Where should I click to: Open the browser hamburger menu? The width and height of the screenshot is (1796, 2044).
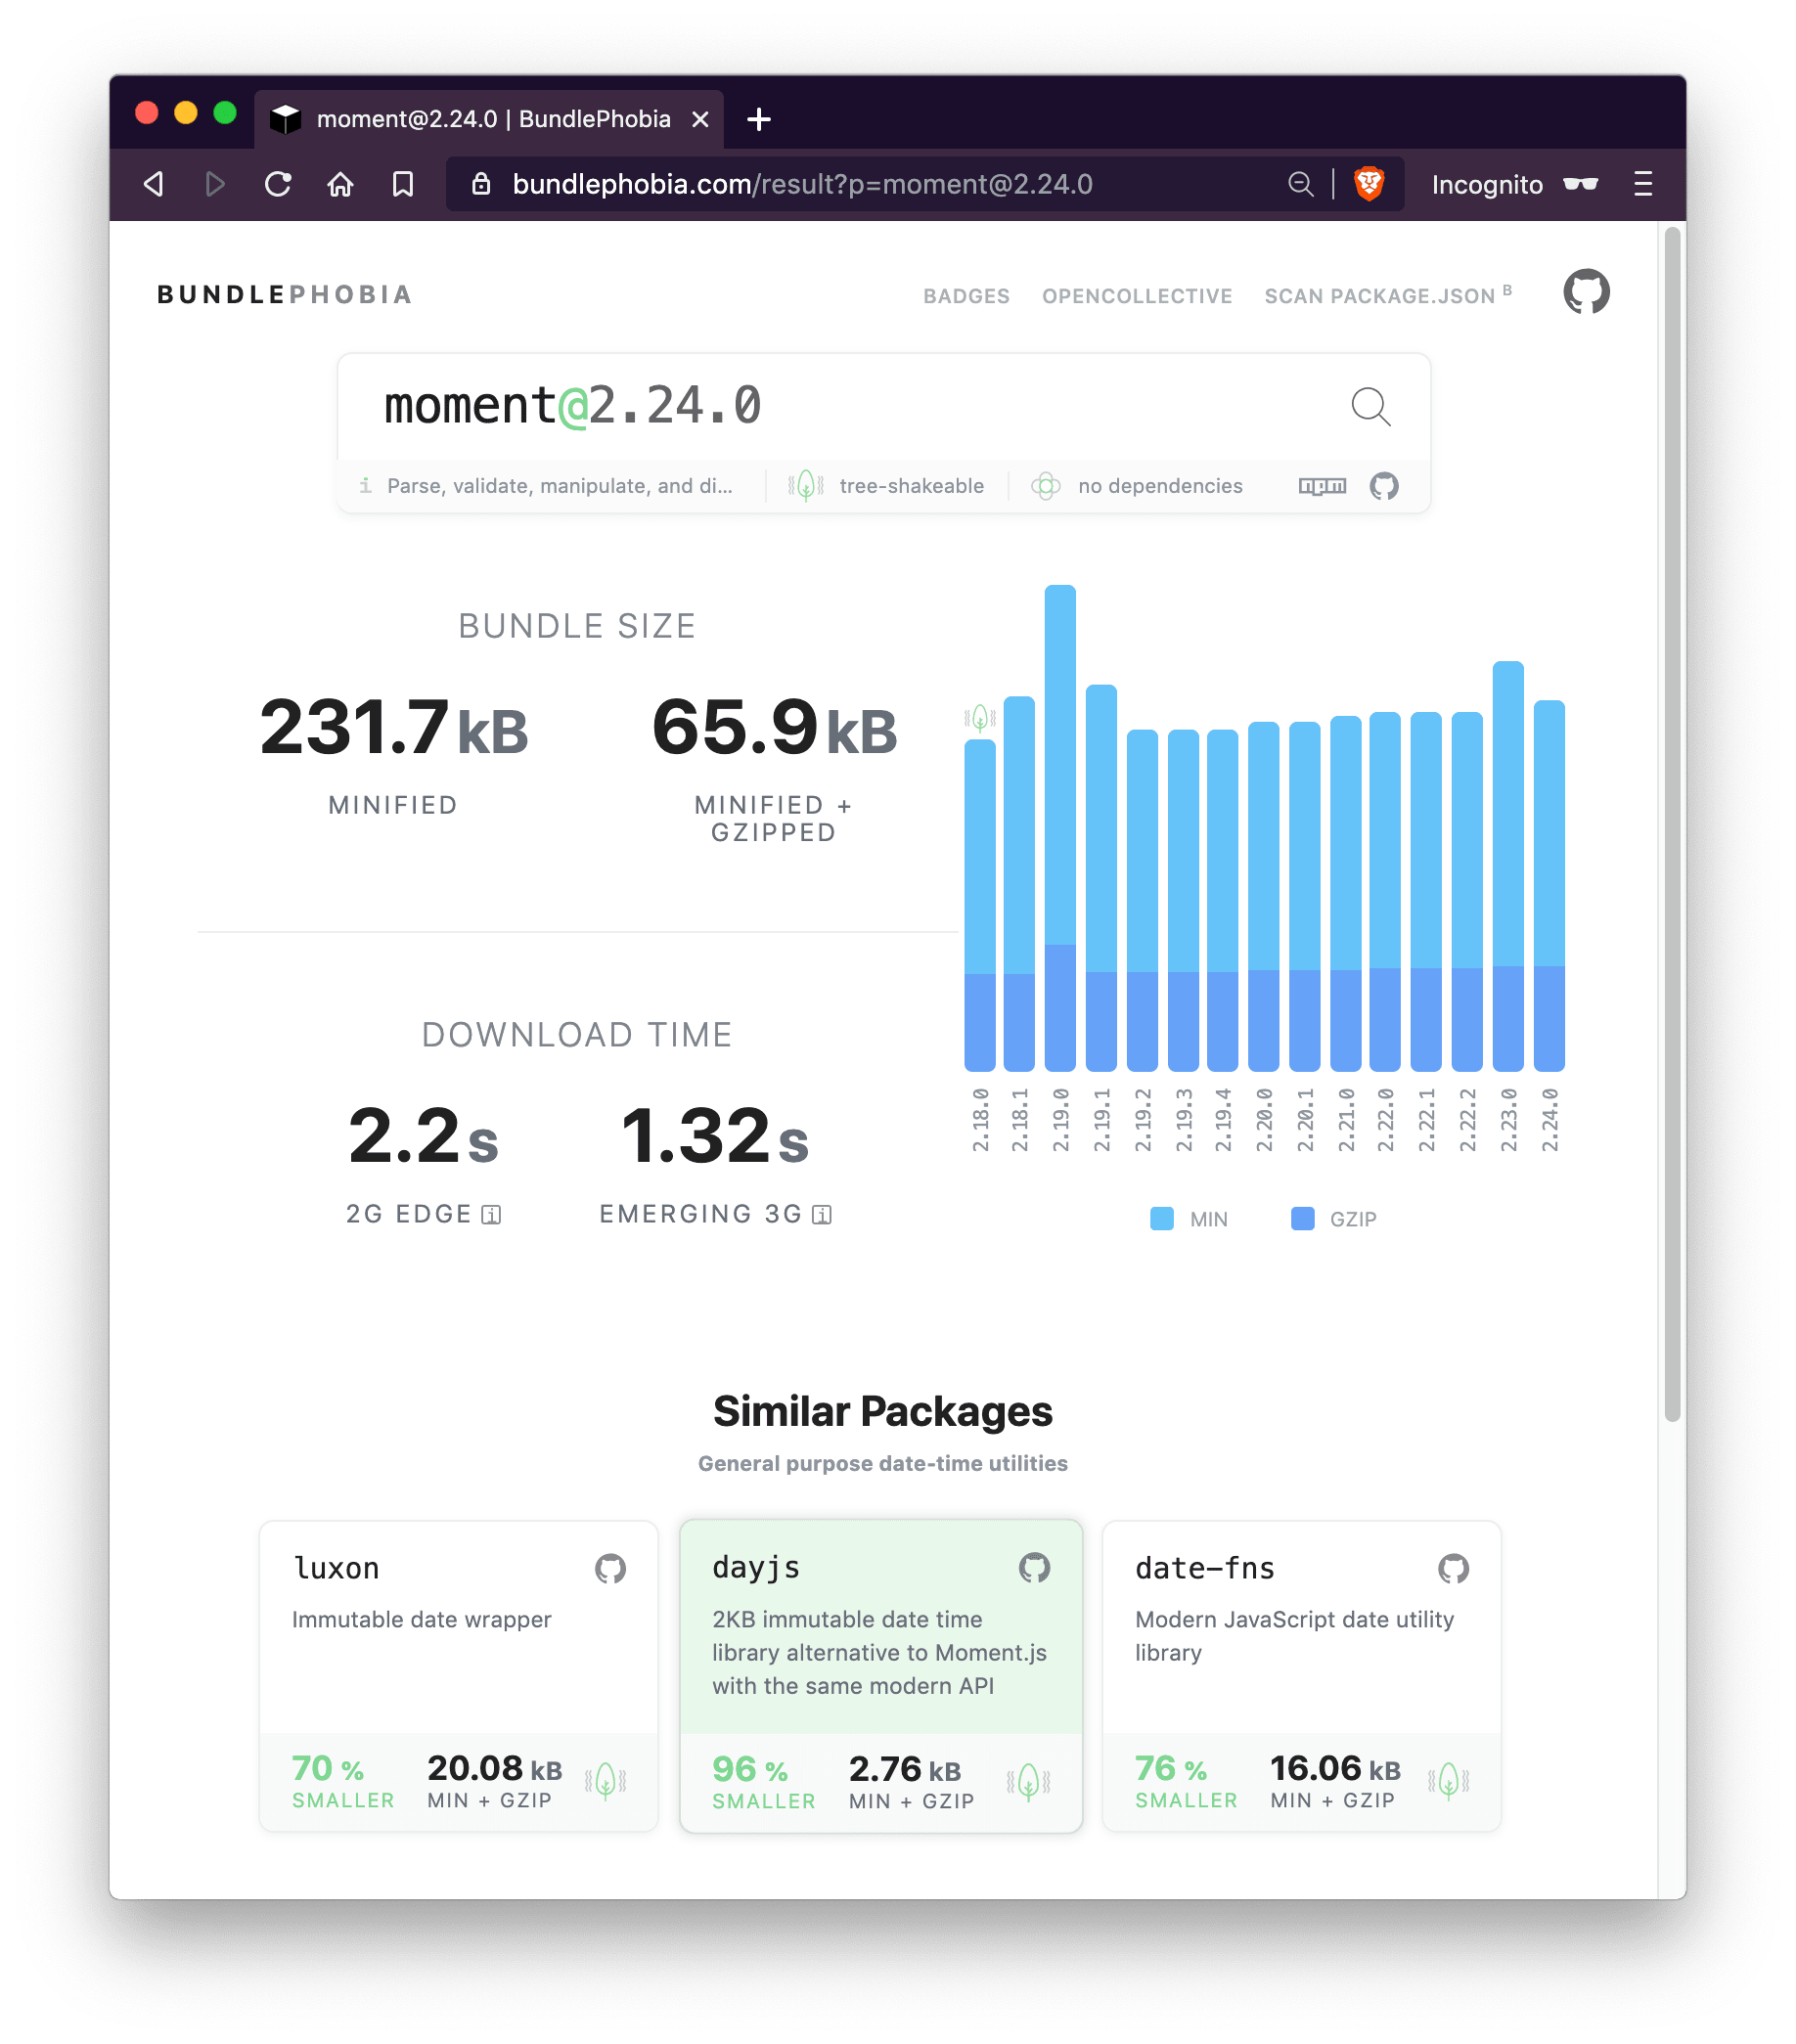[1643, 183]
